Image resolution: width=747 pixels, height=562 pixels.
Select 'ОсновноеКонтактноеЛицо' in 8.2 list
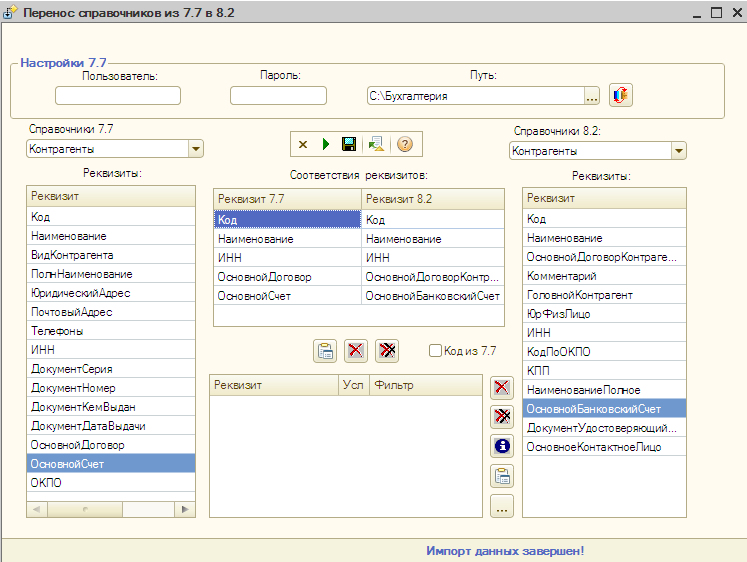pos(604,447)
